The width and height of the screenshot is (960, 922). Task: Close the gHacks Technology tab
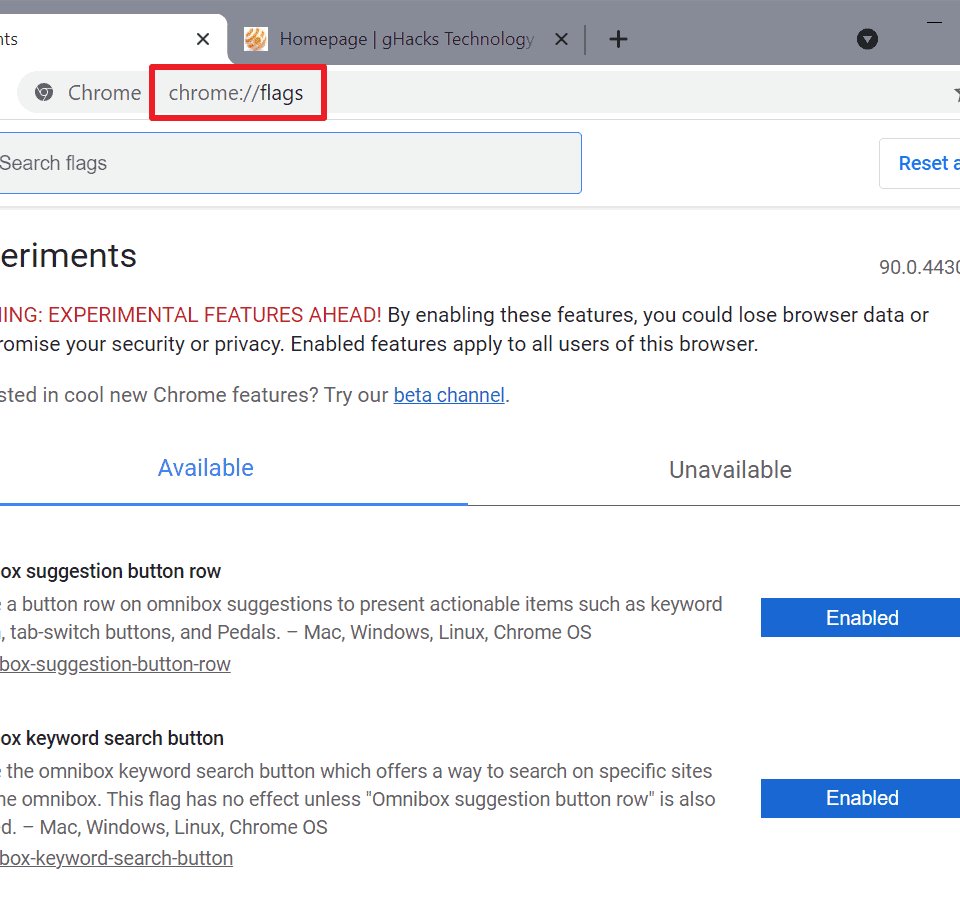tap(561, 39)
